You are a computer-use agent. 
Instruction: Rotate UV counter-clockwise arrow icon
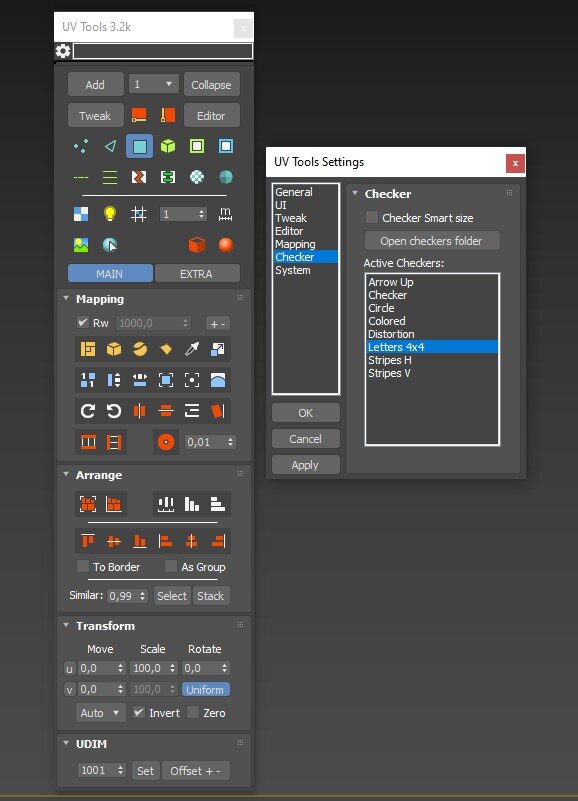pyautogui.click(x=113, y=411)
